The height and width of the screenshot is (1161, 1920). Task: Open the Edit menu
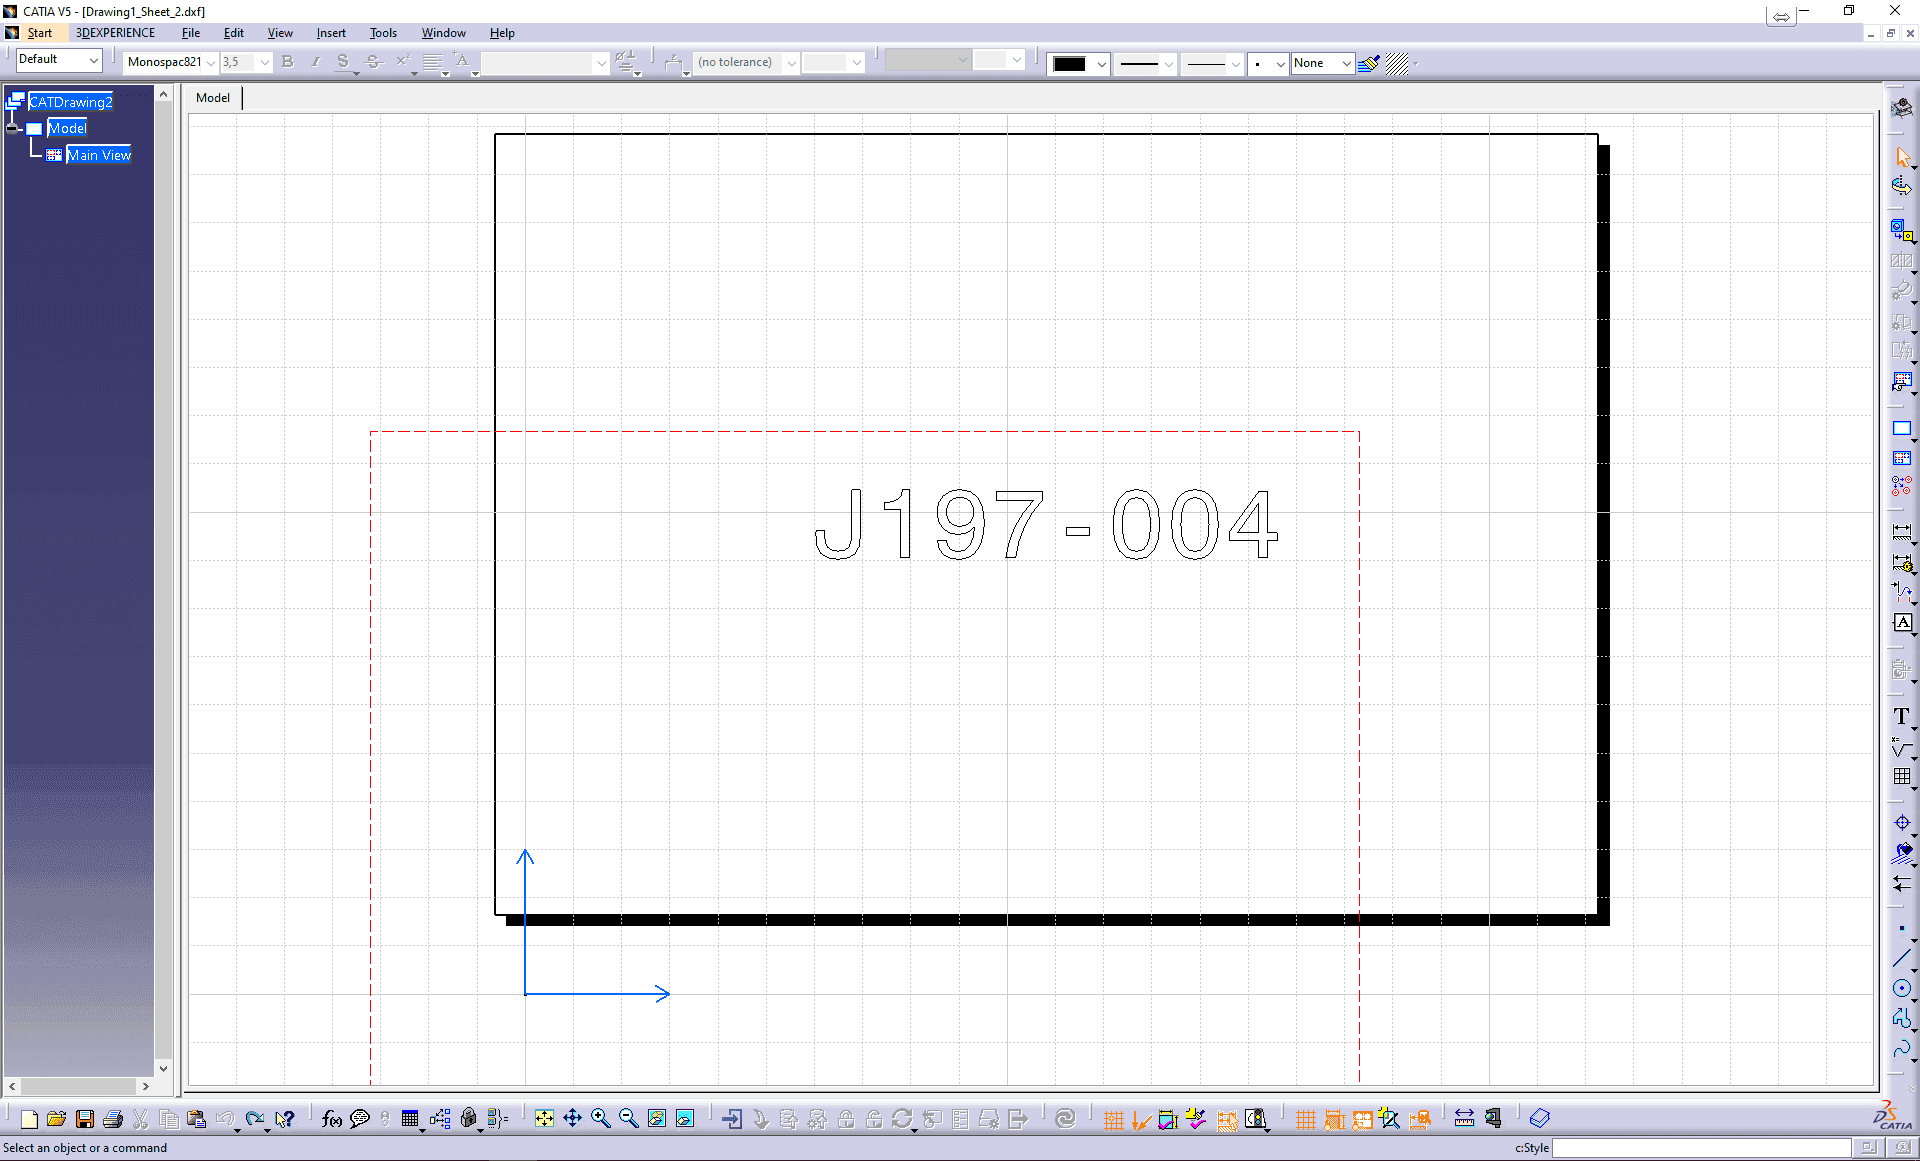pyautogui.click(x=234, y=33)
